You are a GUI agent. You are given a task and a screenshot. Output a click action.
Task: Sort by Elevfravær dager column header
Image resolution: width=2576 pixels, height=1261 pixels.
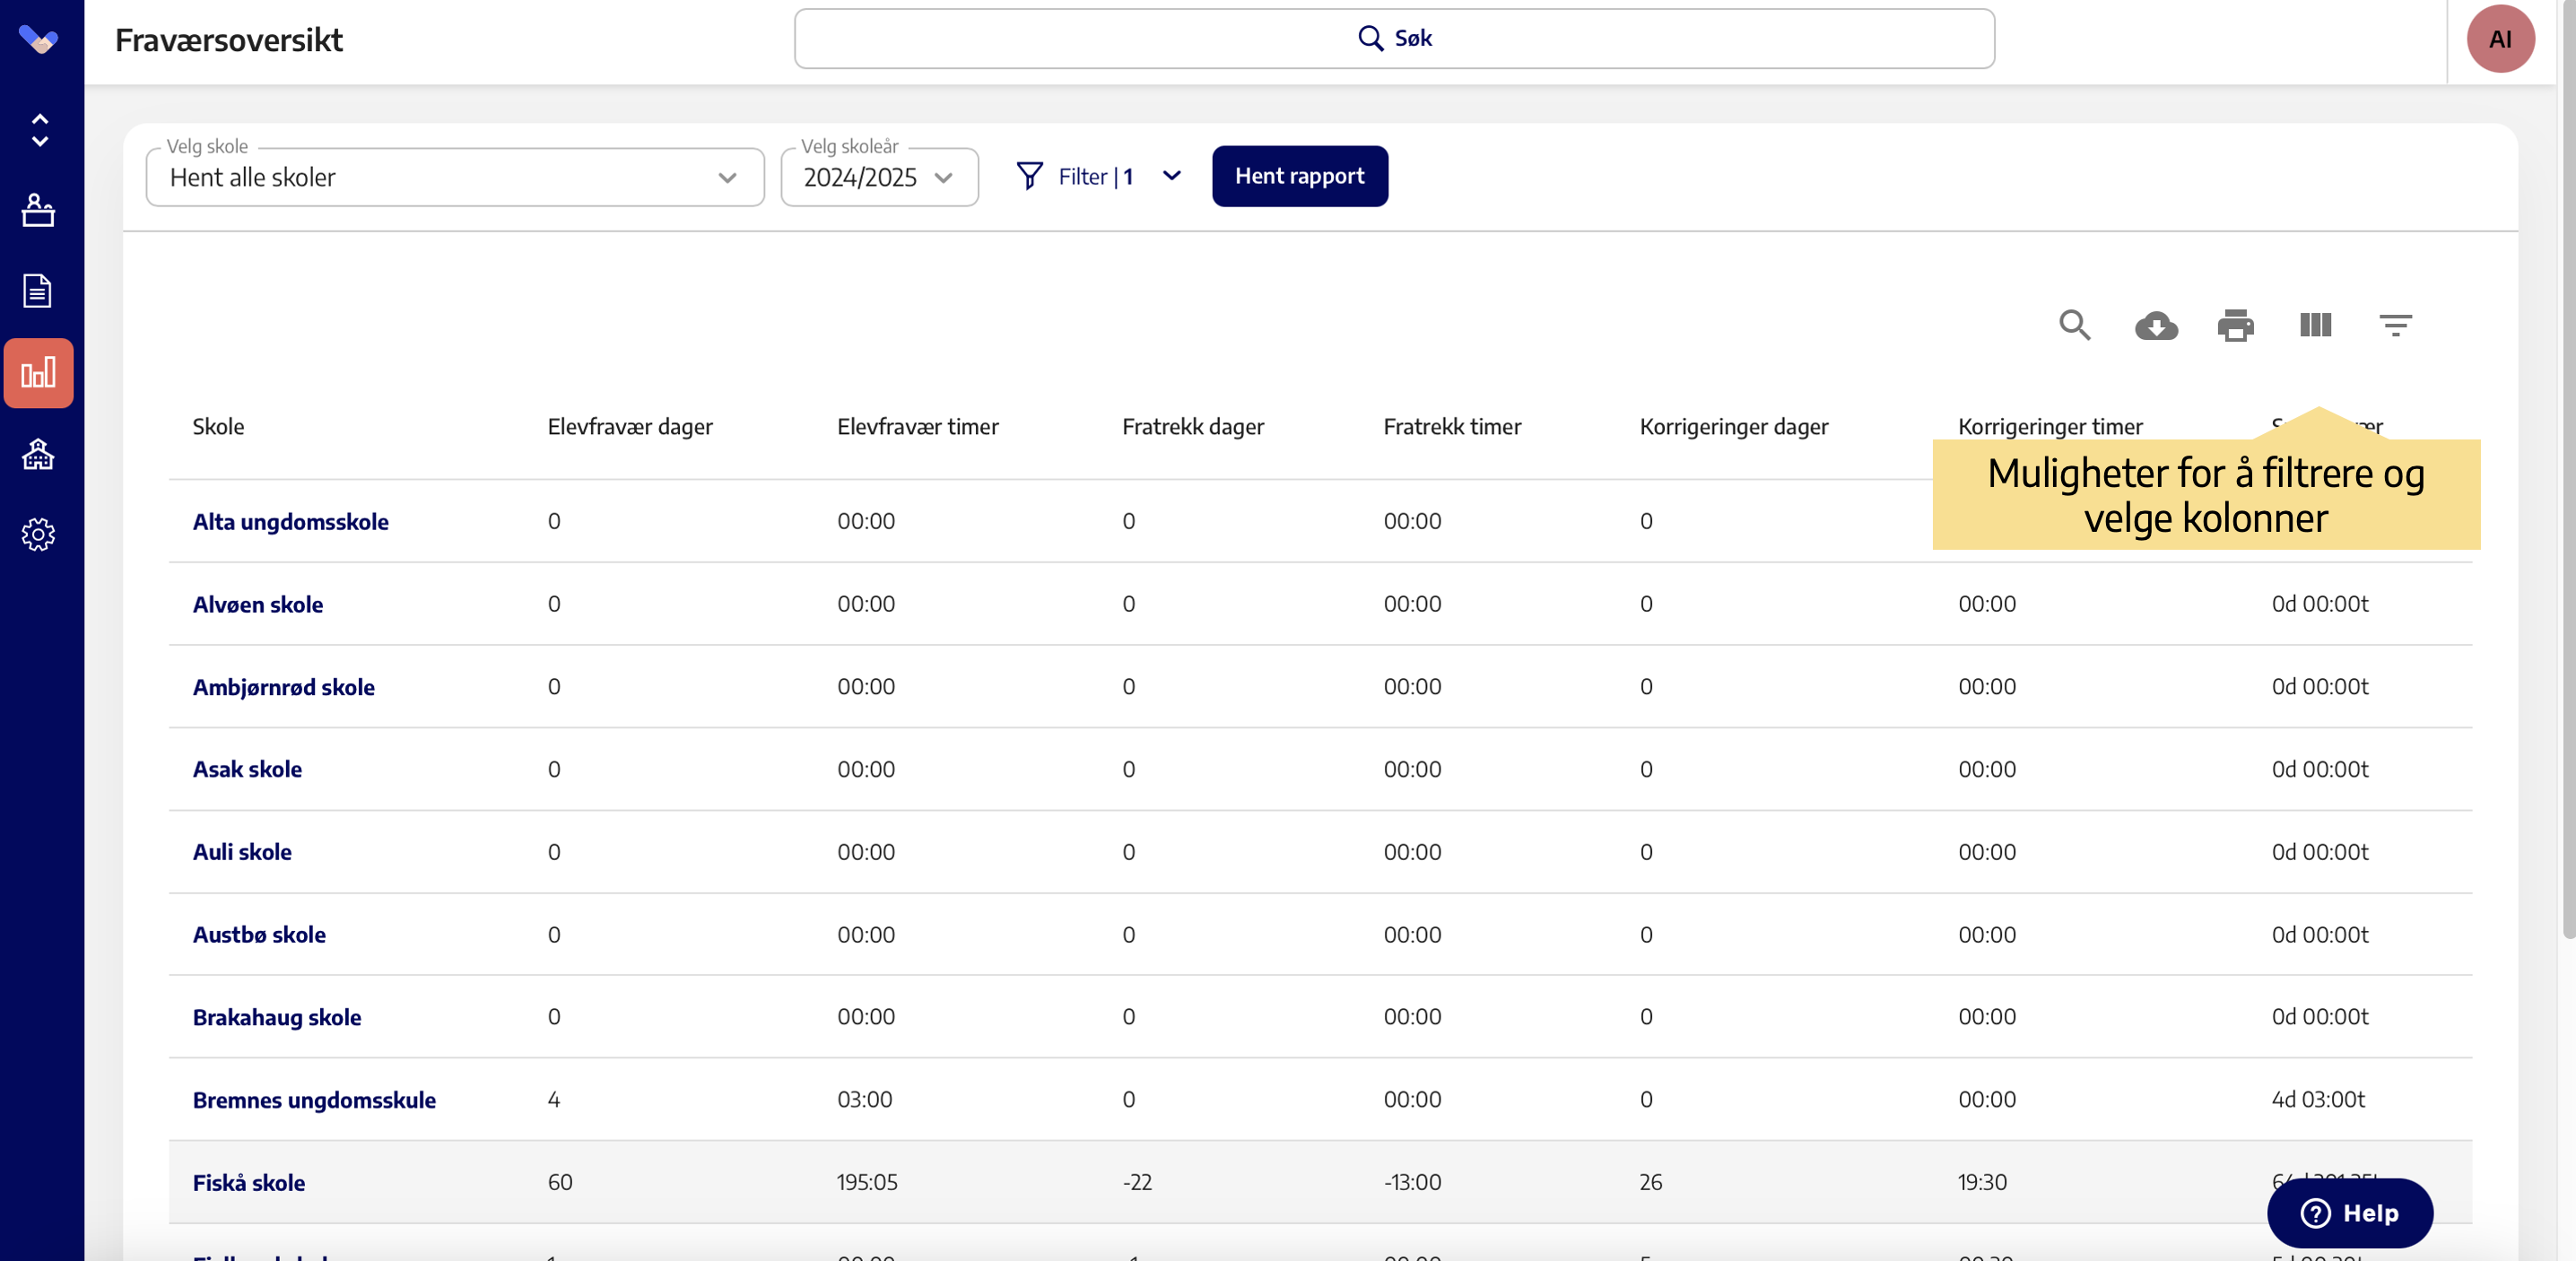tap(629, 427)
